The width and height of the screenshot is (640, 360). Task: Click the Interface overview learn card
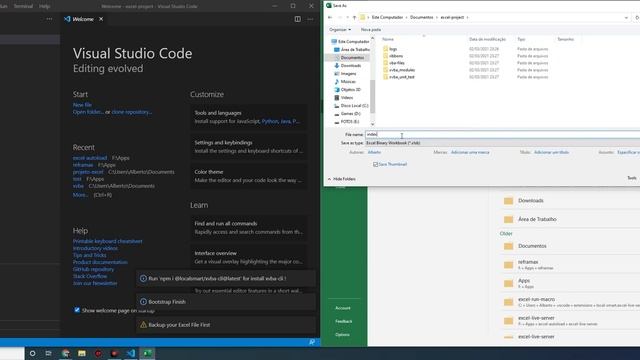pos(249,257)
